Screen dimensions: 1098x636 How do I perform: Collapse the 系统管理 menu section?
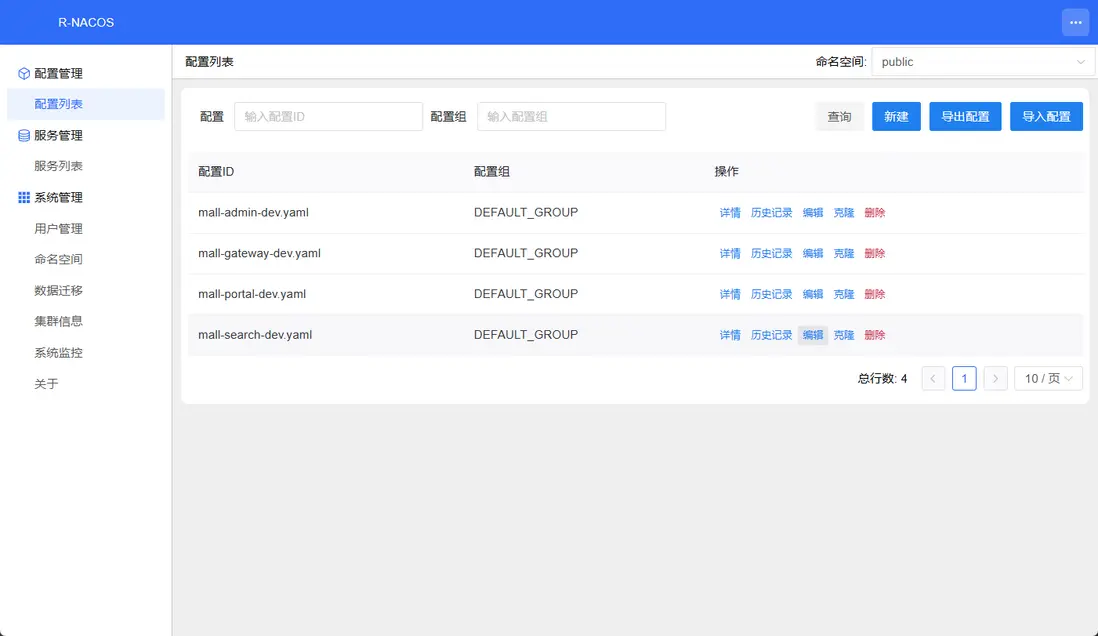click(x=58, y=197)
